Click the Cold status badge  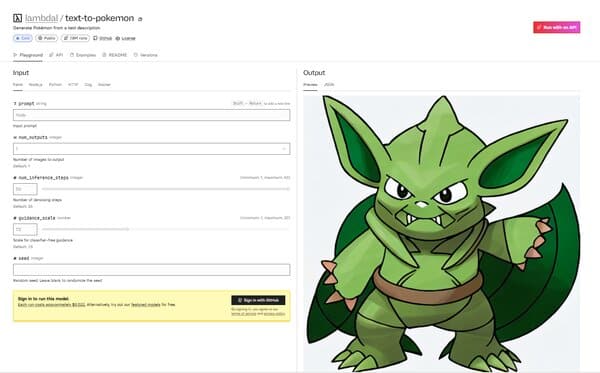[x=23, y=38]
